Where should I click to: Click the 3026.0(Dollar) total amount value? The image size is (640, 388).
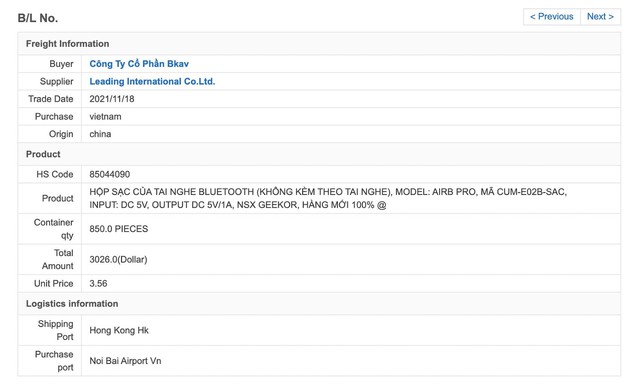point(118,259)
